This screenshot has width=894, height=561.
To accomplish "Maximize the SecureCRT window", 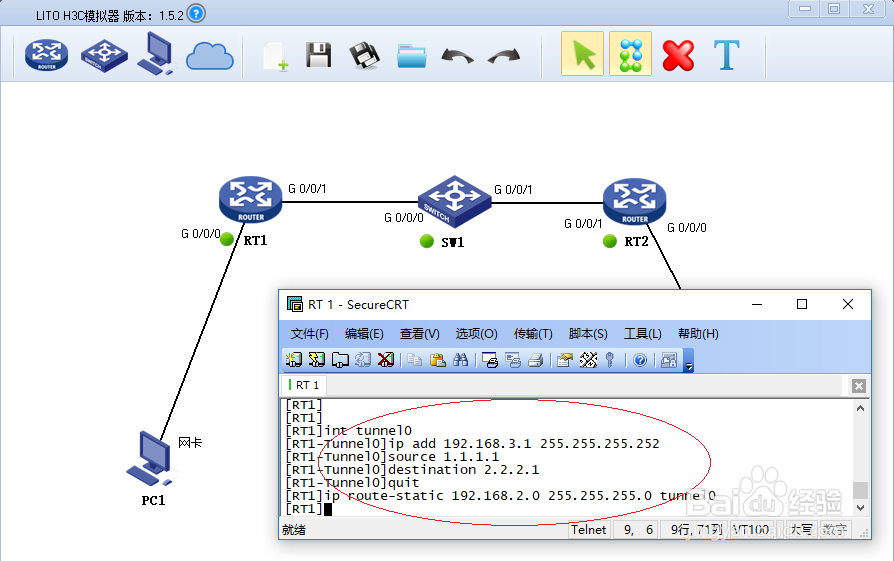I will click(802, 304).
